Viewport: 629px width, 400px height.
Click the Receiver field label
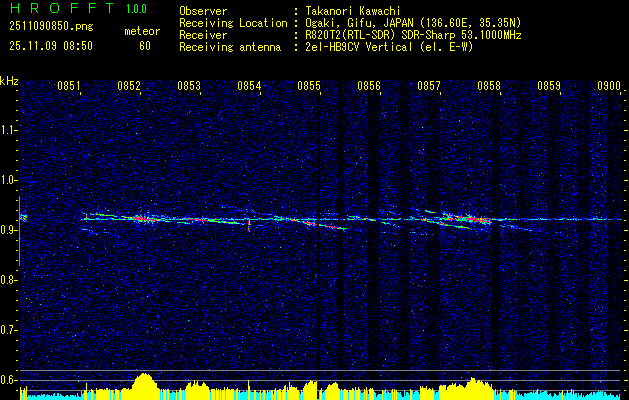[x=203, y=35]
